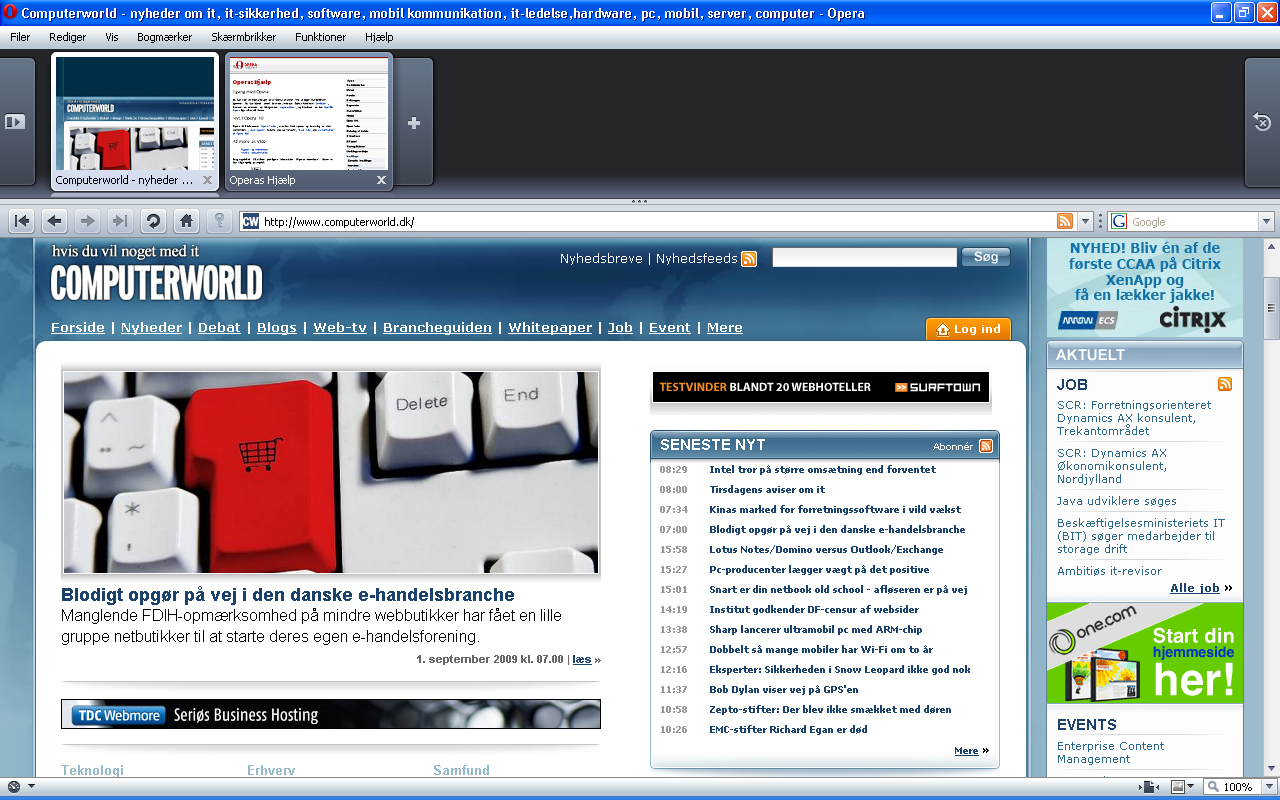Click the tab bar resize handle dots
The image size is (1280, 800).
[640, 201]
